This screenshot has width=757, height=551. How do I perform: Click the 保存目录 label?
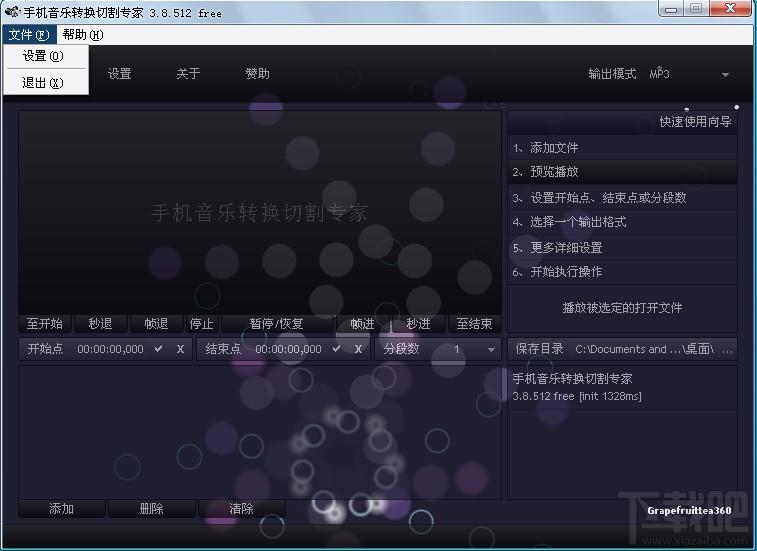point(539,349)
